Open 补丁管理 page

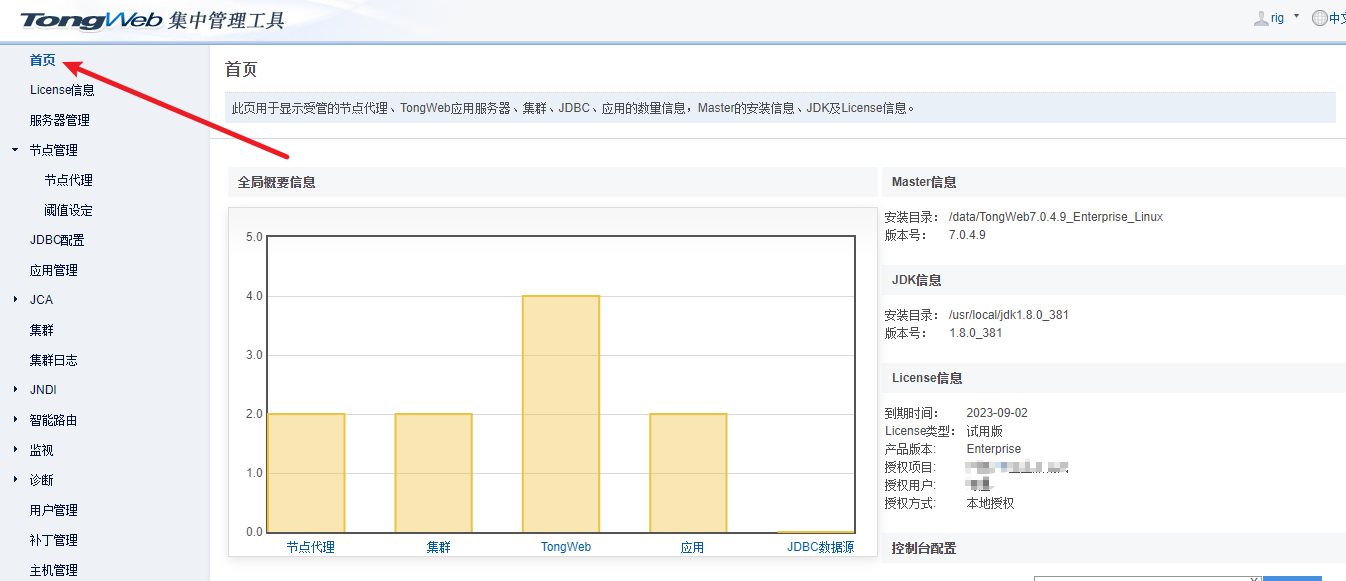point(54,540)
